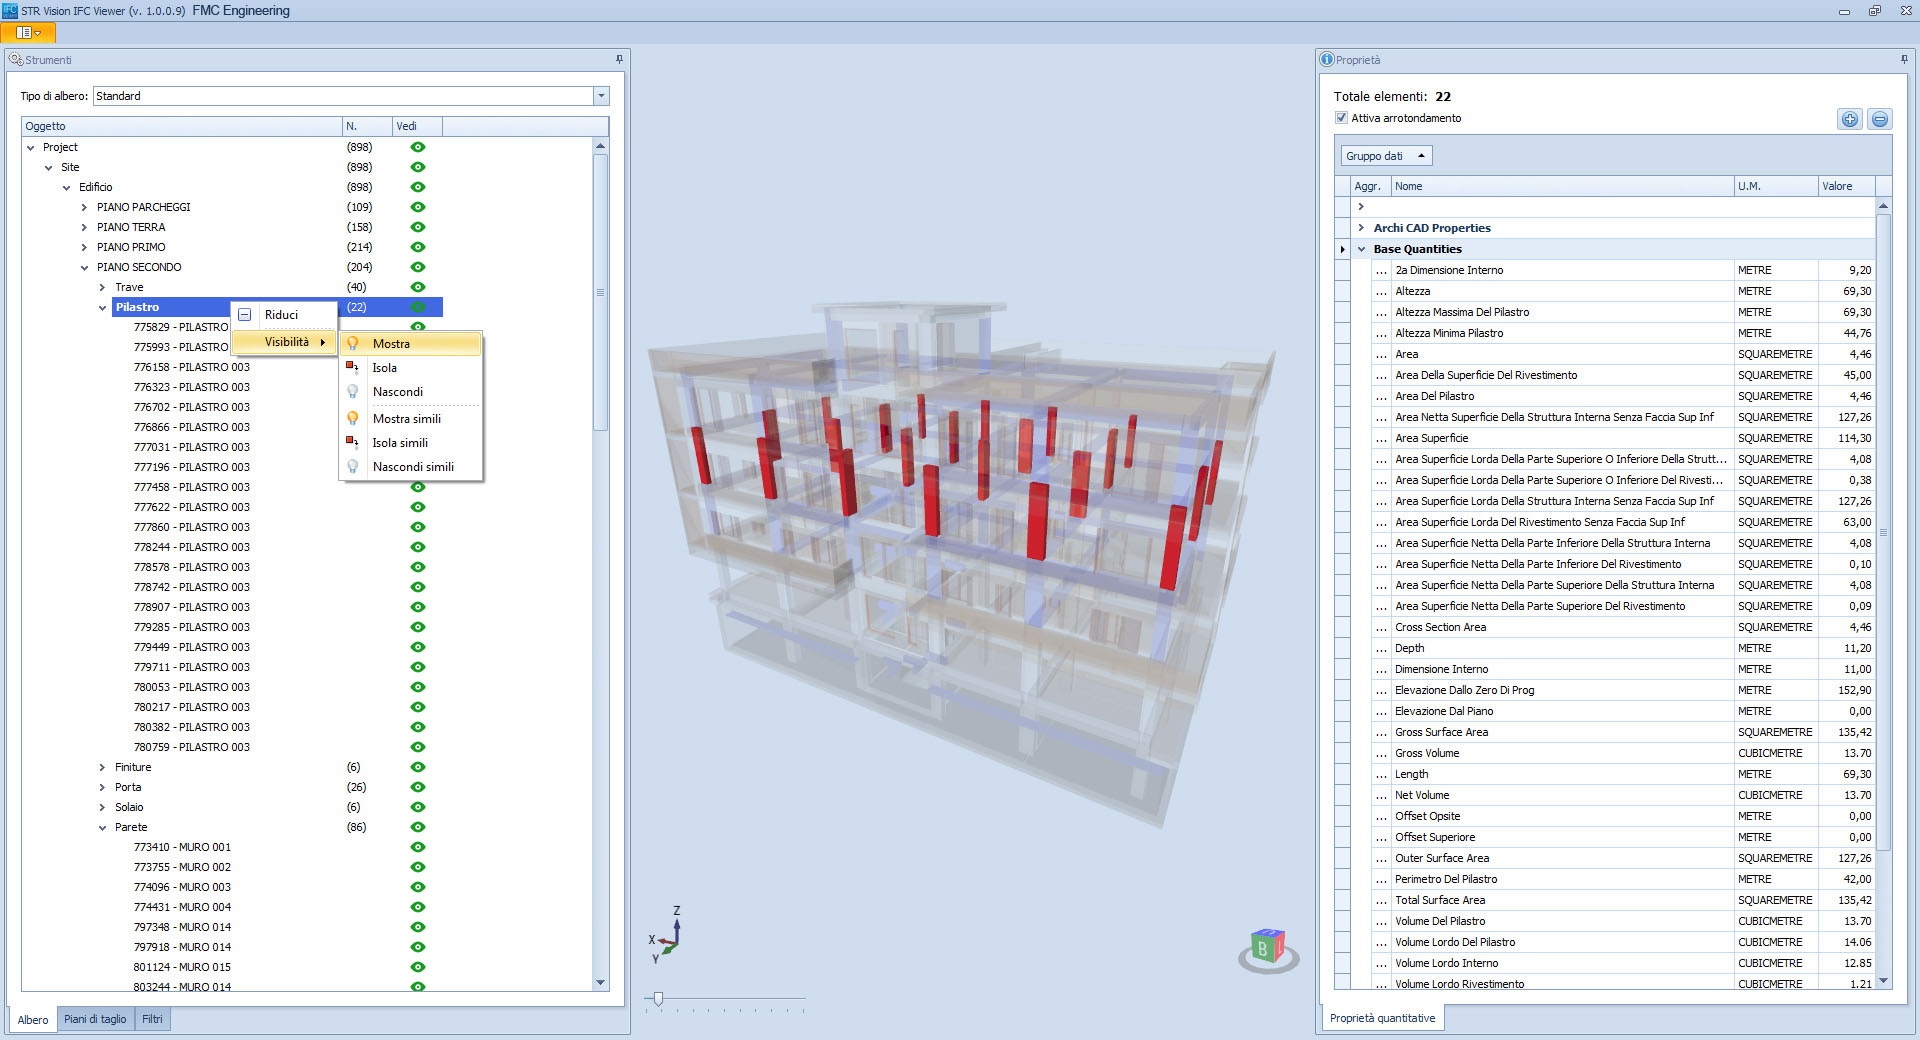Collapse Base Quantities group

(1361, 249)
